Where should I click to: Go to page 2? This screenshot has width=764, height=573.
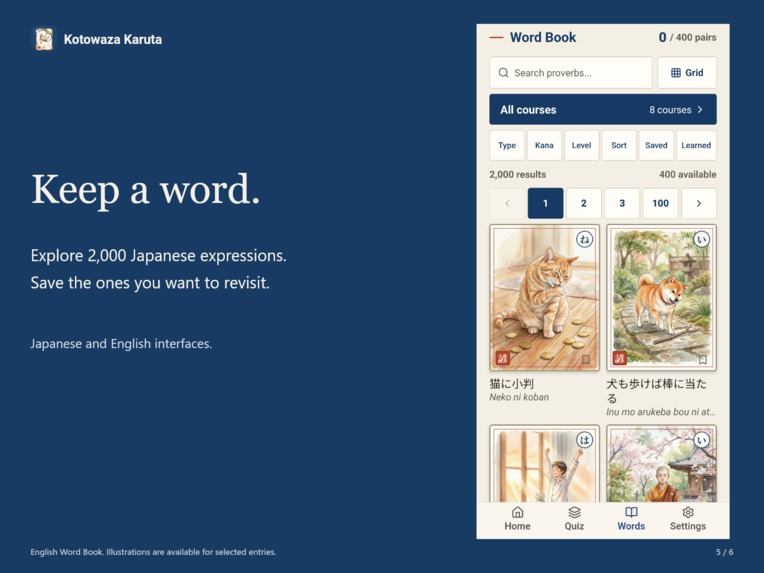coord(584,203)
